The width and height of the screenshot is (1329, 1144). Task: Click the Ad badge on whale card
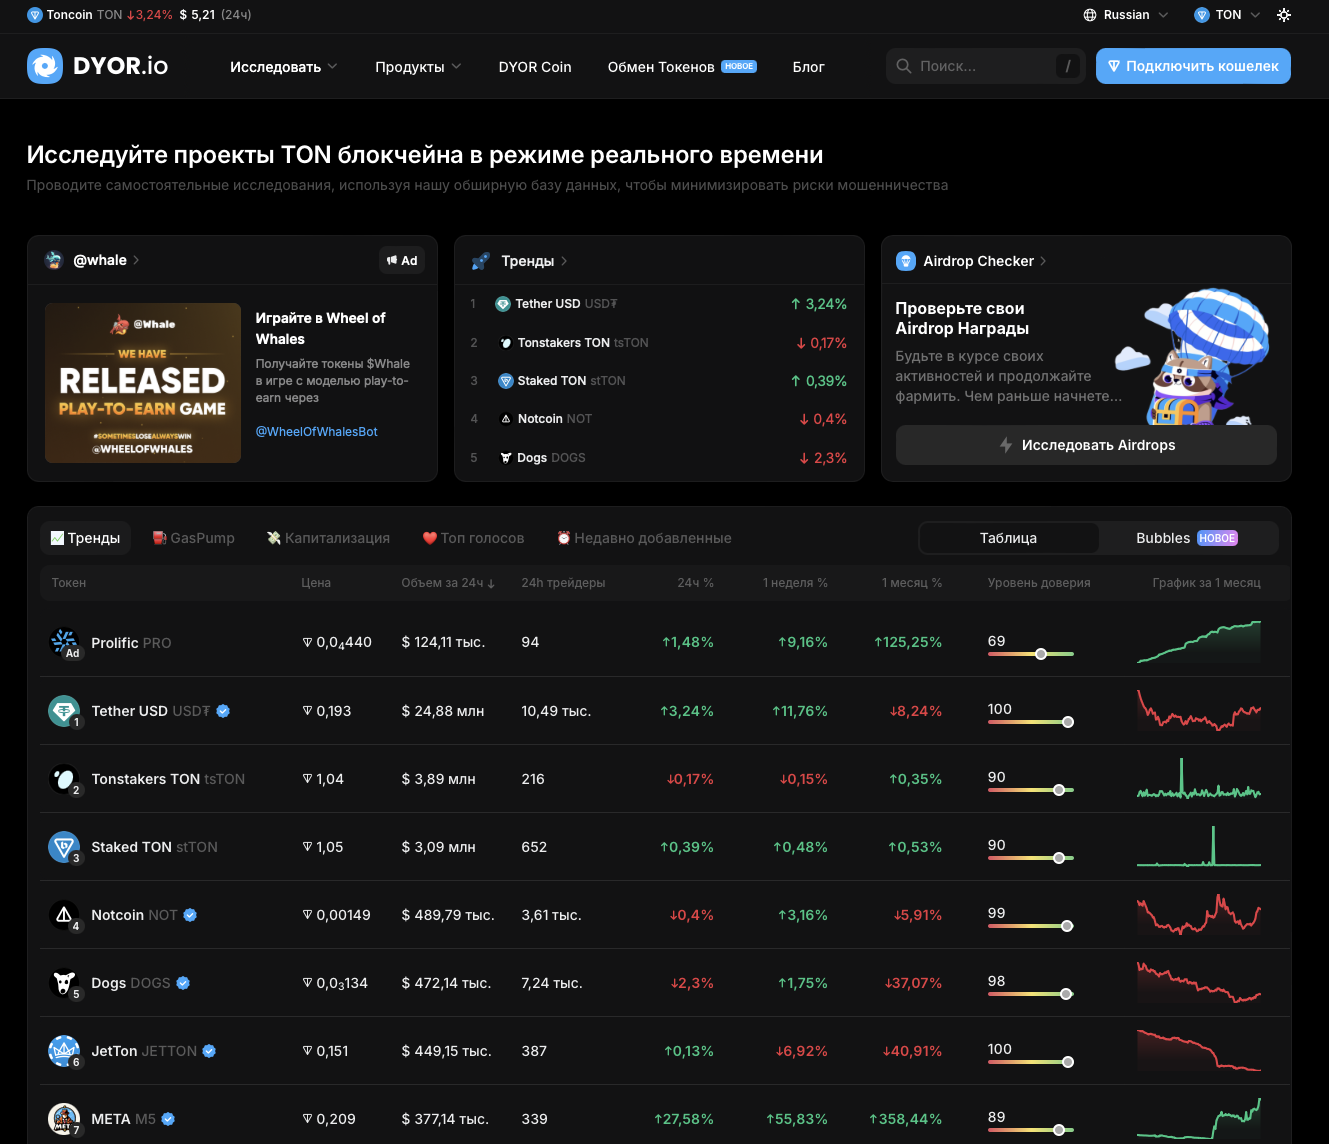tap(402, 260)
